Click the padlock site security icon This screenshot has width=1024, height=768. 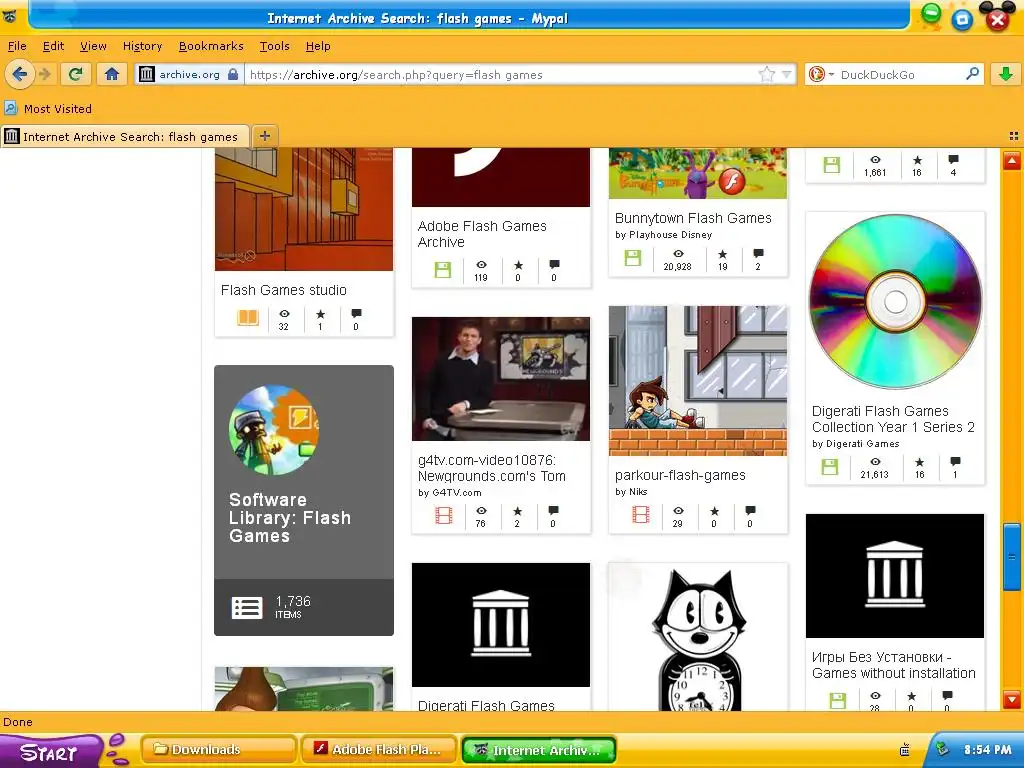pos(232,74)
